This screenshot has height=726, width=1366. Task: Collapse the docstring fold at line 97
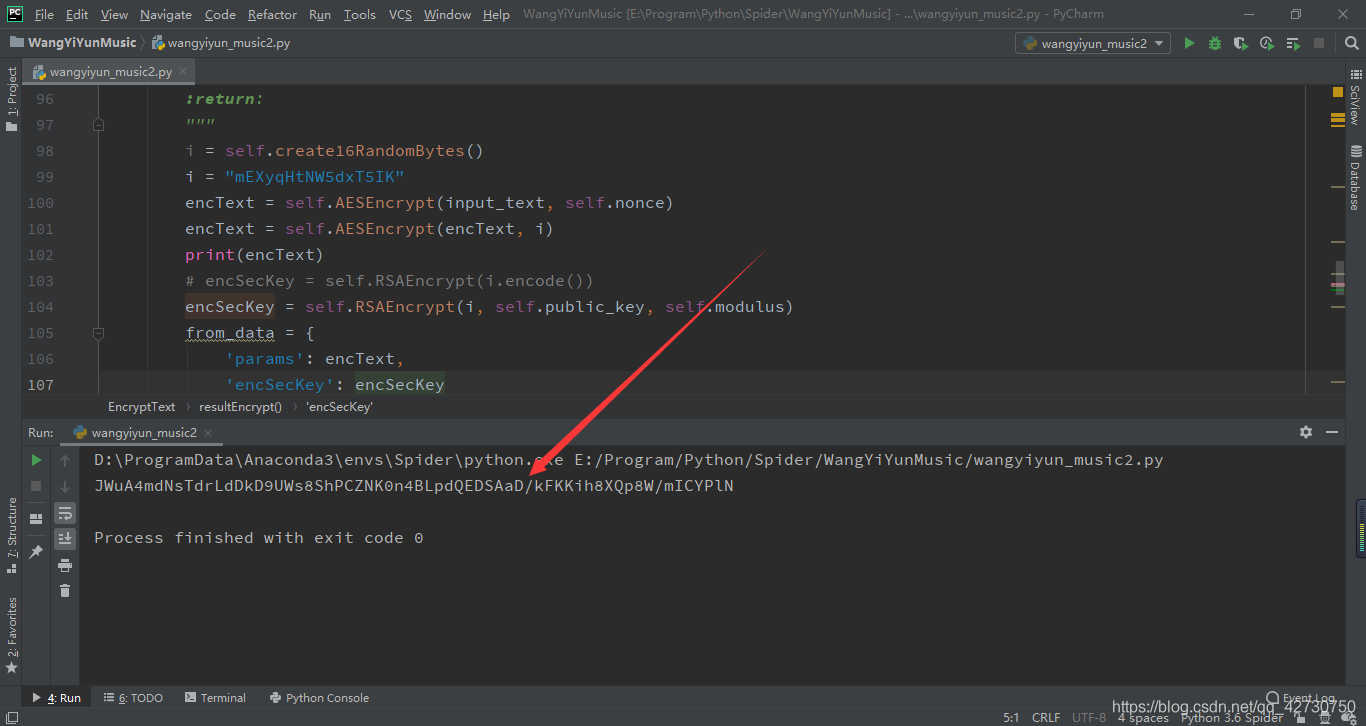[x=98, y=125]
